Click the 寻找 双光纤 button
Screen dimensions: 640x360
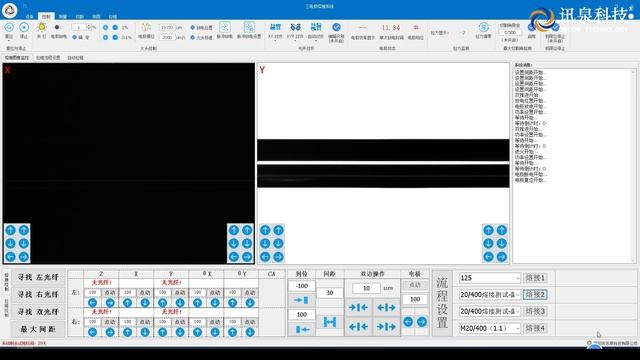pos(38,312)
